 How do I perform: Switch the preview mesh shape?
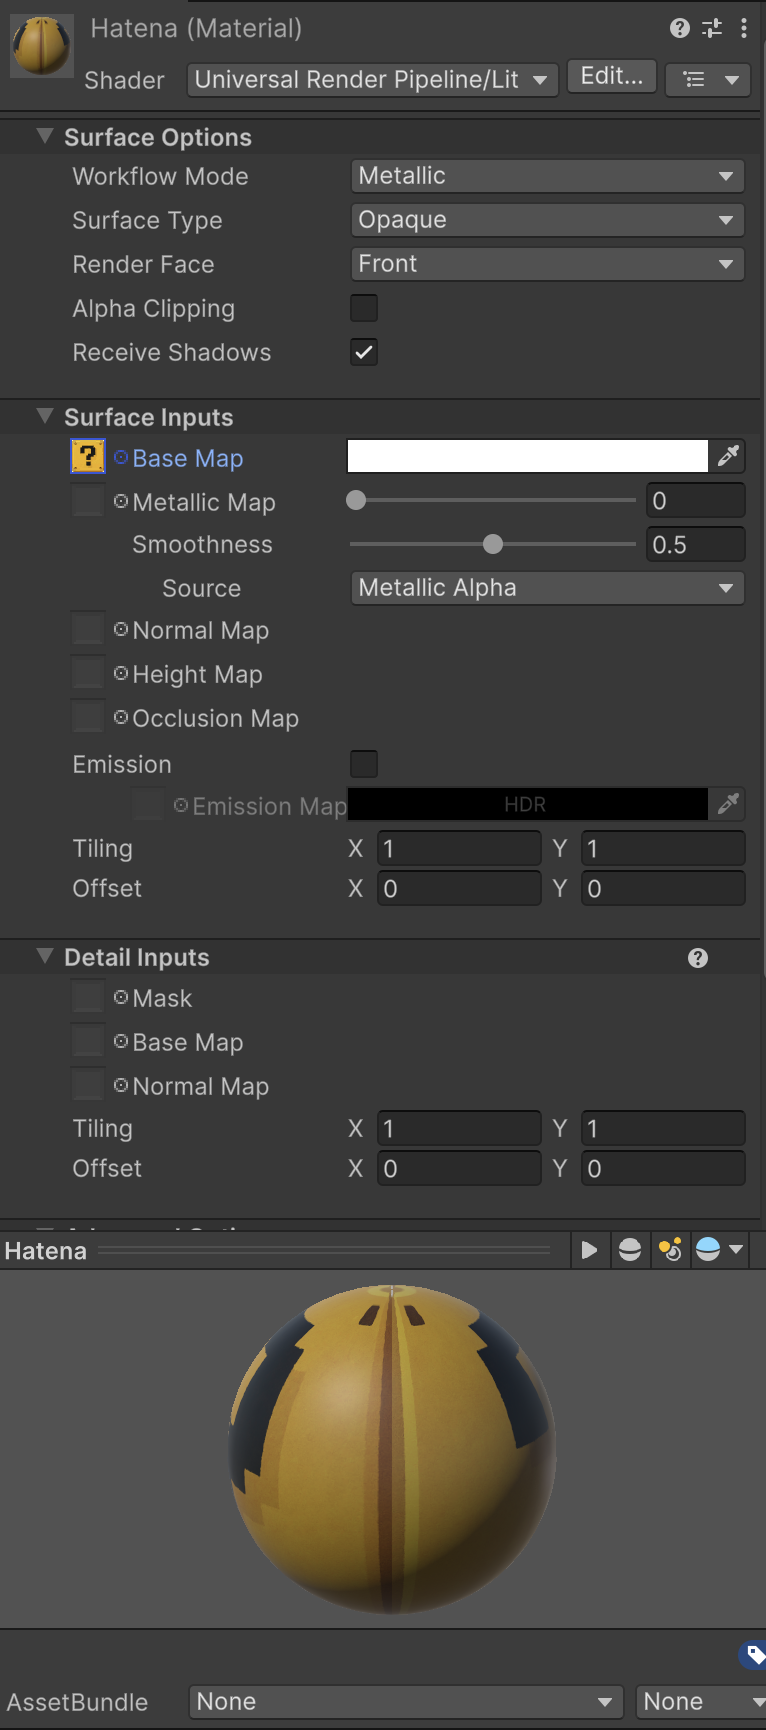pos(630,1250)
